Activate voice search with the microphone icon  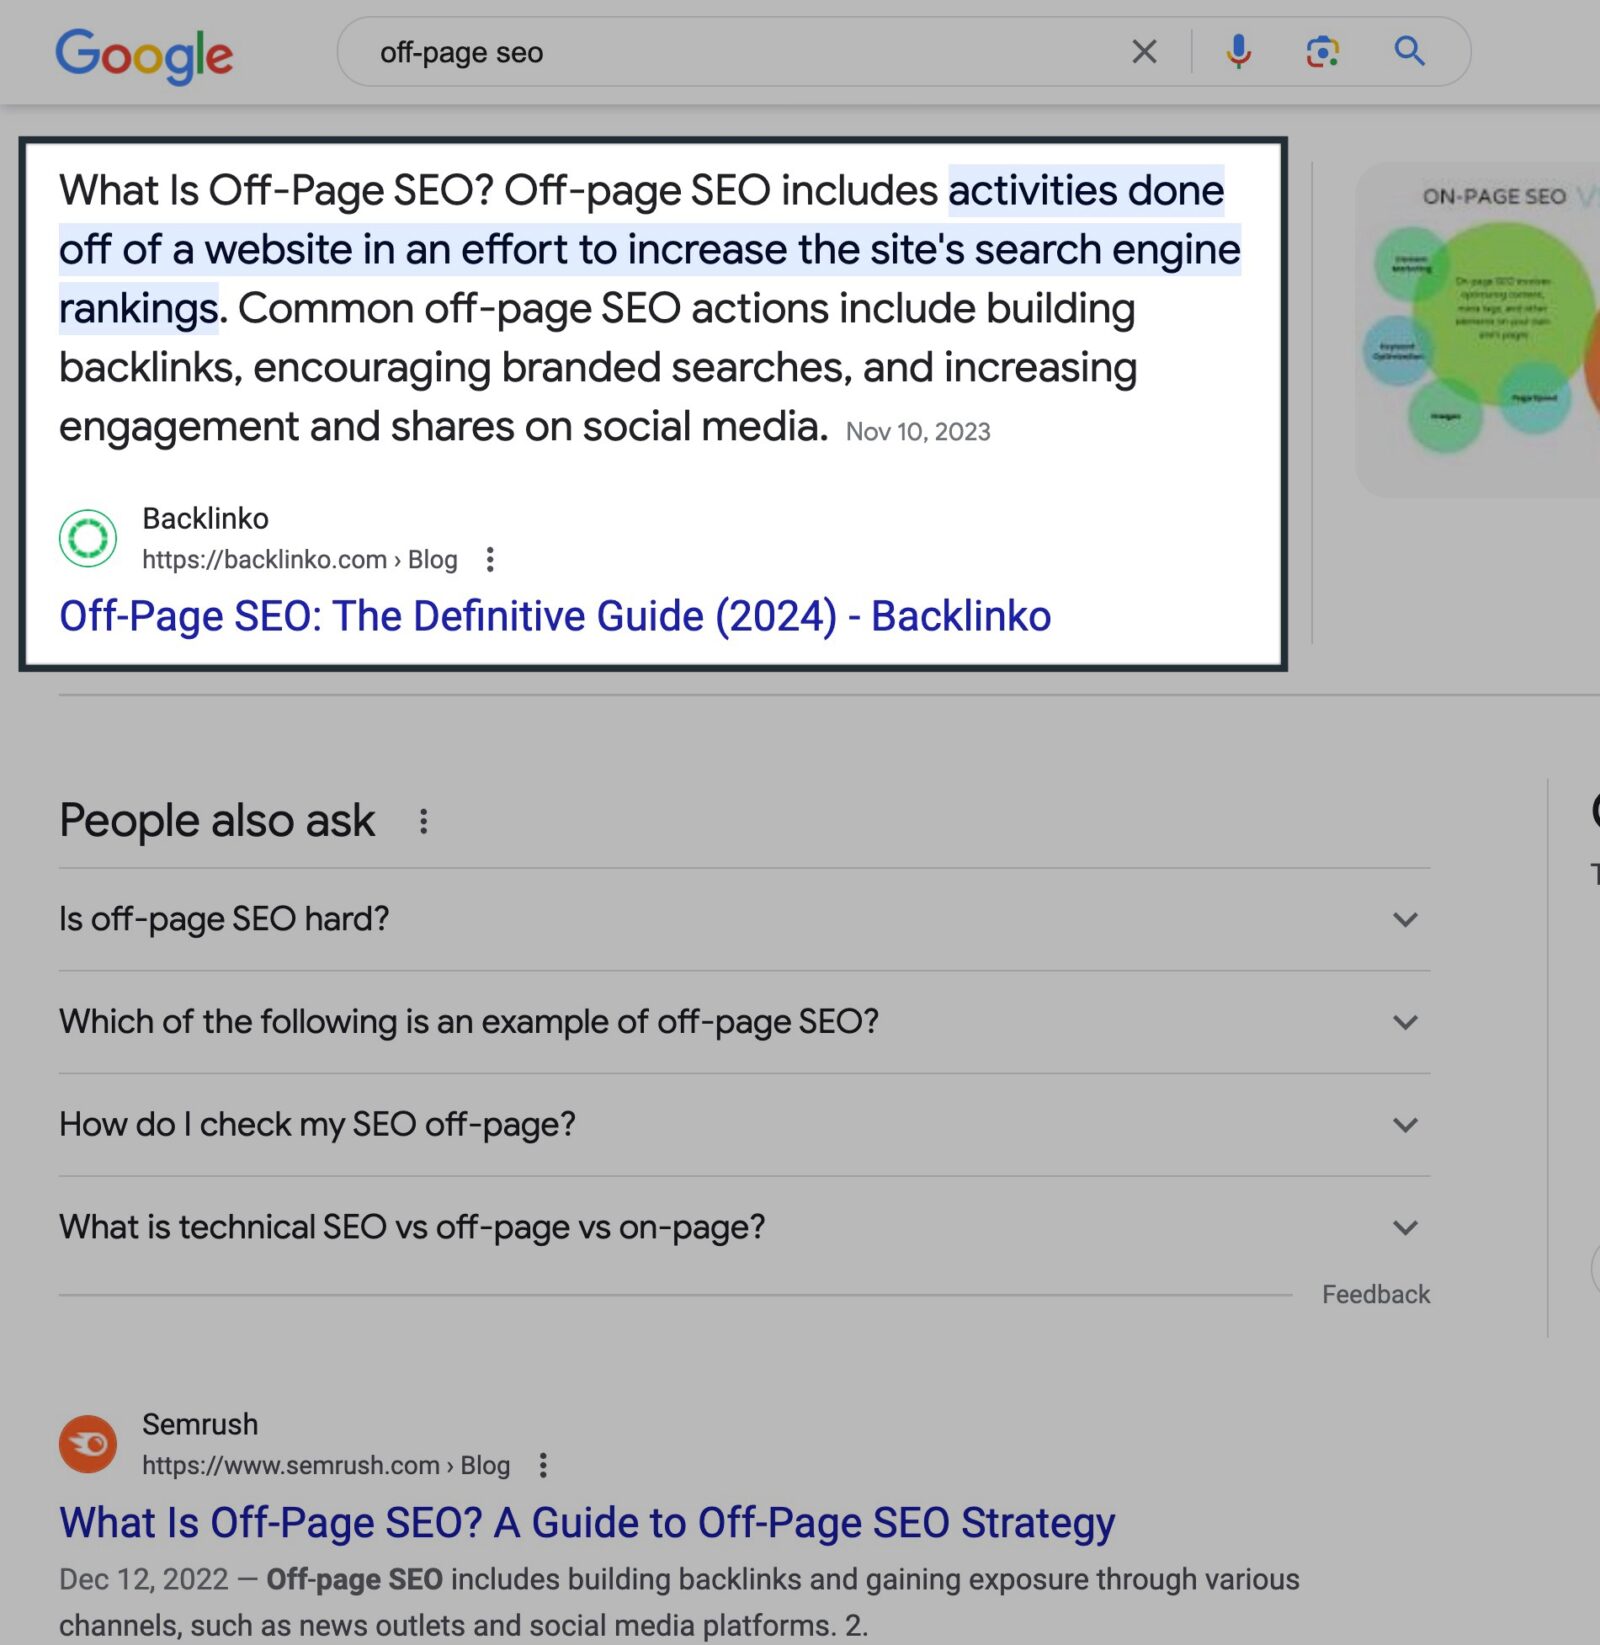tap(1238, 51)
